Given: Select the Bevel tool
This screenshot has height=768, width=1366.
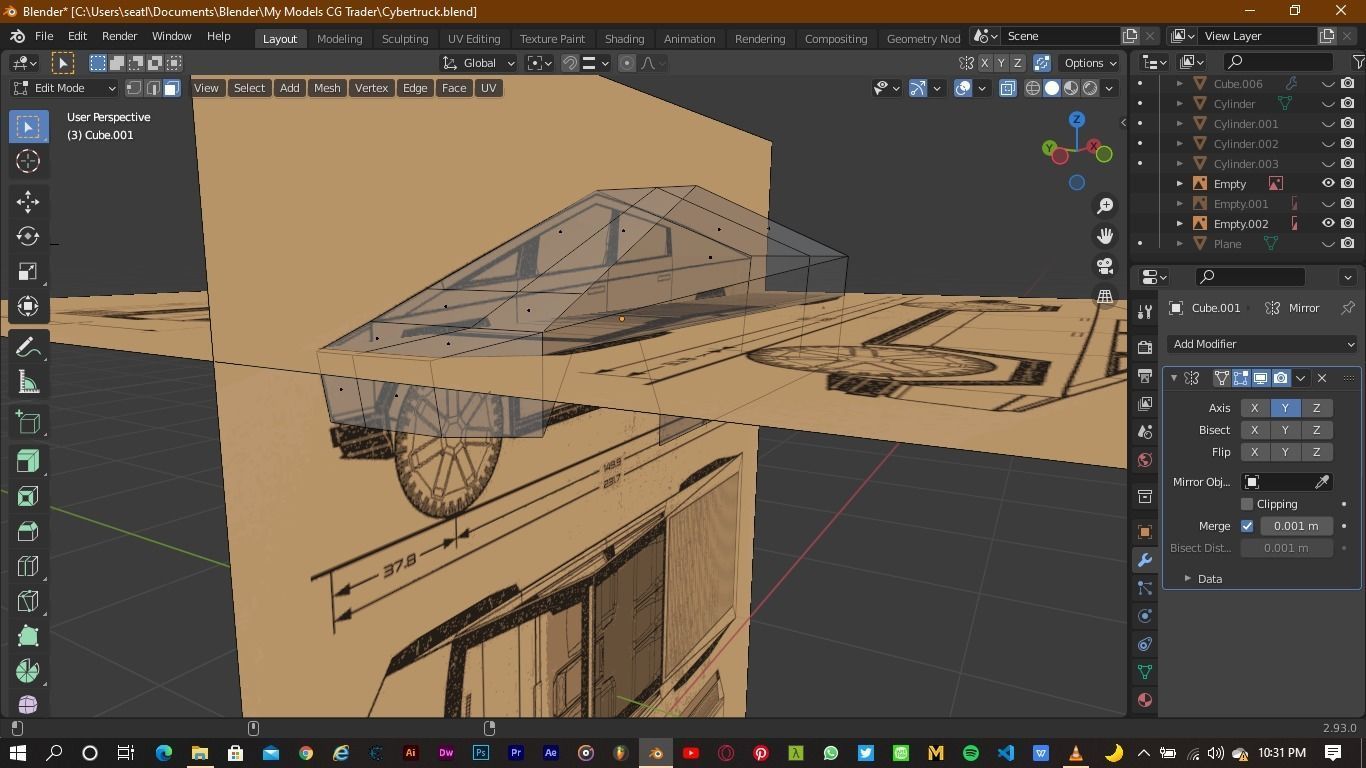Looking at the screenshot, I should click(28, 531).
